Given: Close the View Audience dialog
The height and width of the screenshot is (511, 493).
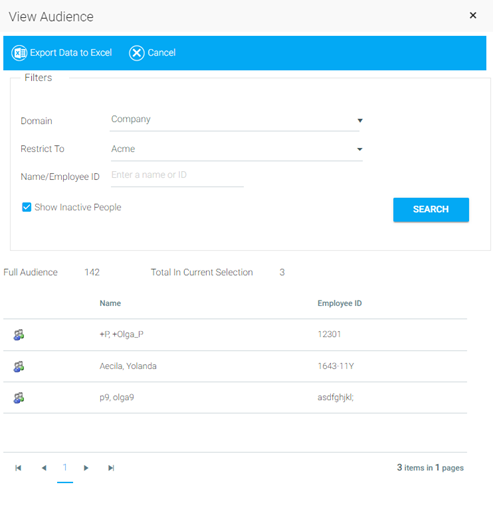Looking at the screenshot, I should pyautogui.click(x=473, y=15).
